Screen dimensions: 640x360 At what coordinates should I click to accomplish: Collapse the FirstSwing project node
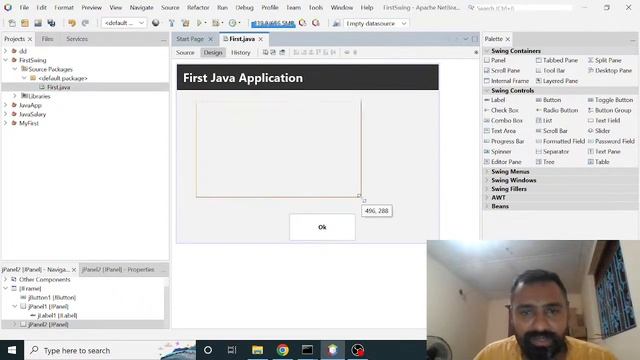(5, 60)
